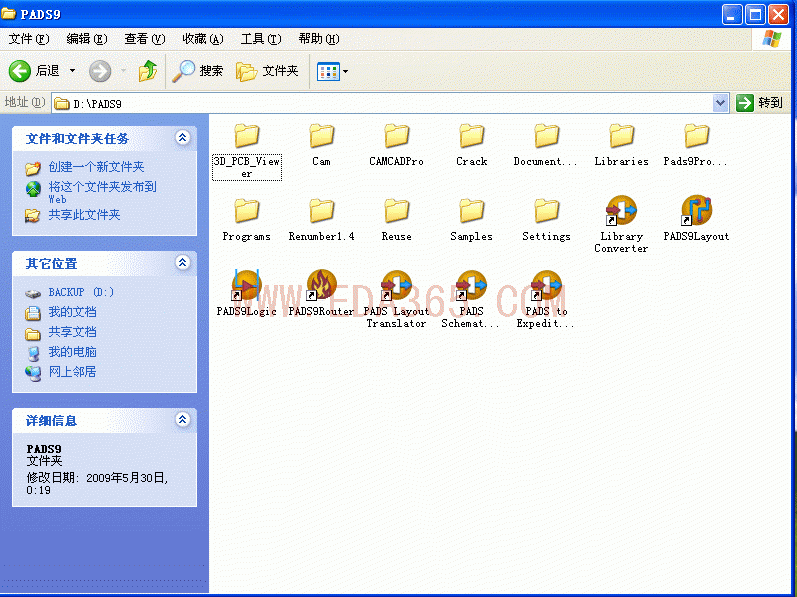797x597 pixels.
Task: Select the PADS9Router shortcut icon
Action: tap(321, 285)
